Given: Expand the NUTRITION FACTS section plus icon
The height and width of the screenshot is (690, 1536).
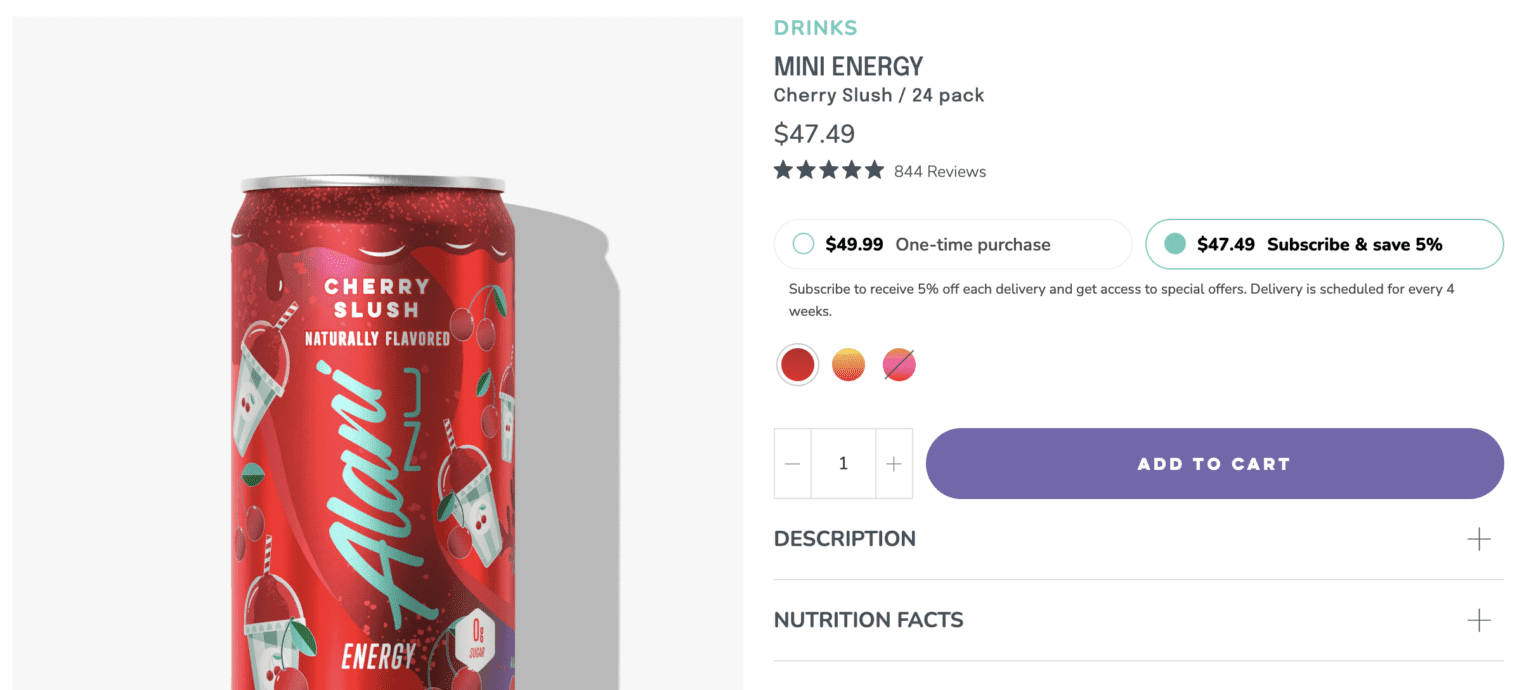Looking at the screenshot, I should click(x=1478, y=620).
